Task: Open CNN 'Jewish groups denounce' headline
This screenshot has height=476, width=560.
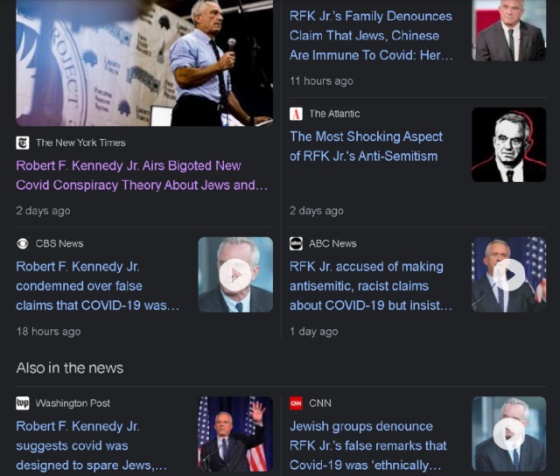Action: tap(368, 446)
